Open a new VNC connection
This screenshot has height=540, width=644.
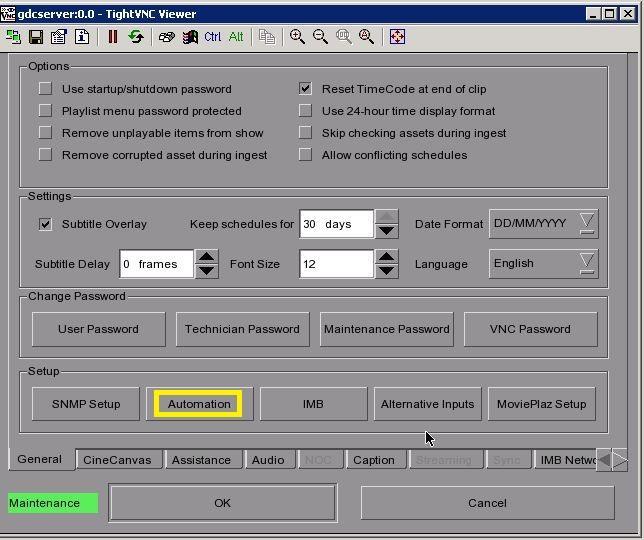click(x=13, y=37)
